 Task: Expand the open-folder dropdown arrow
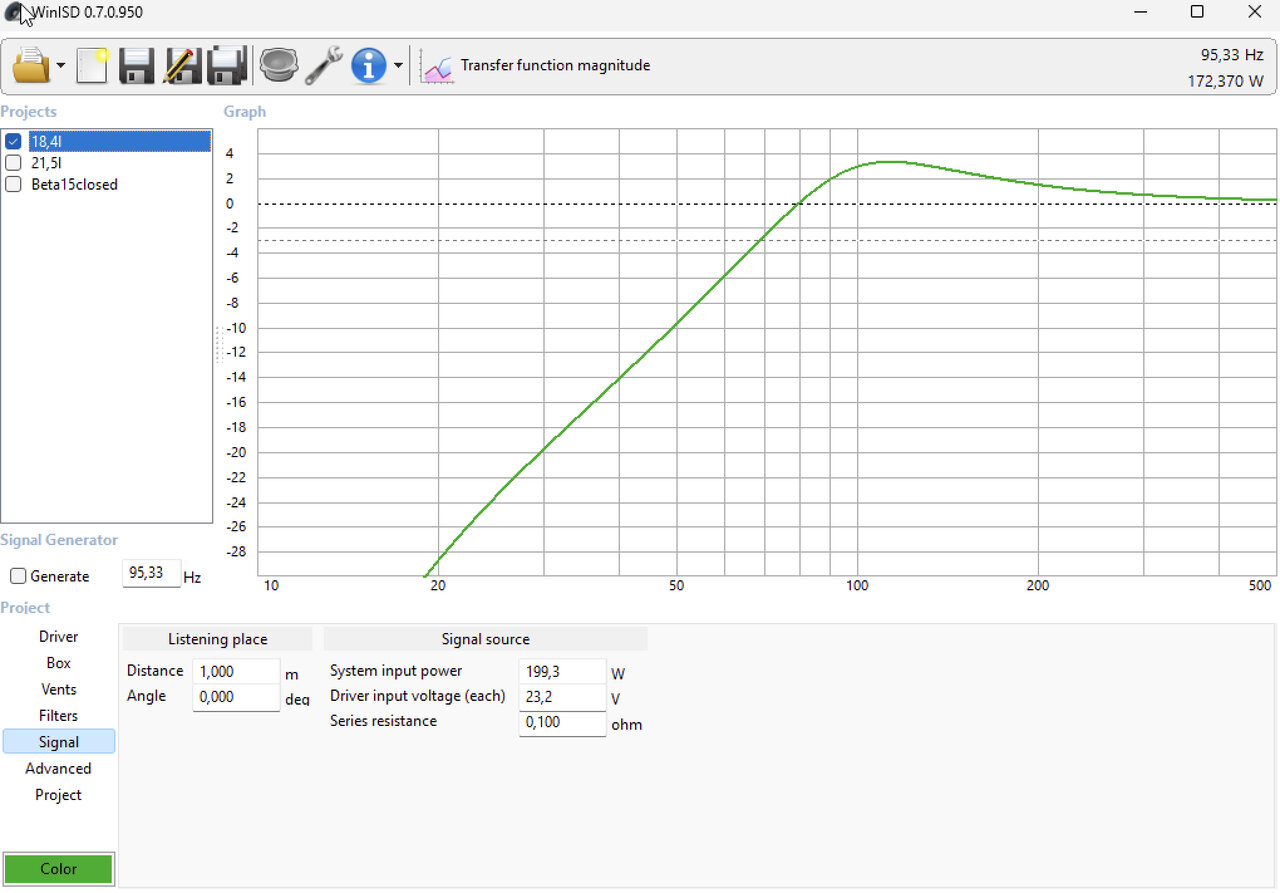61,66
